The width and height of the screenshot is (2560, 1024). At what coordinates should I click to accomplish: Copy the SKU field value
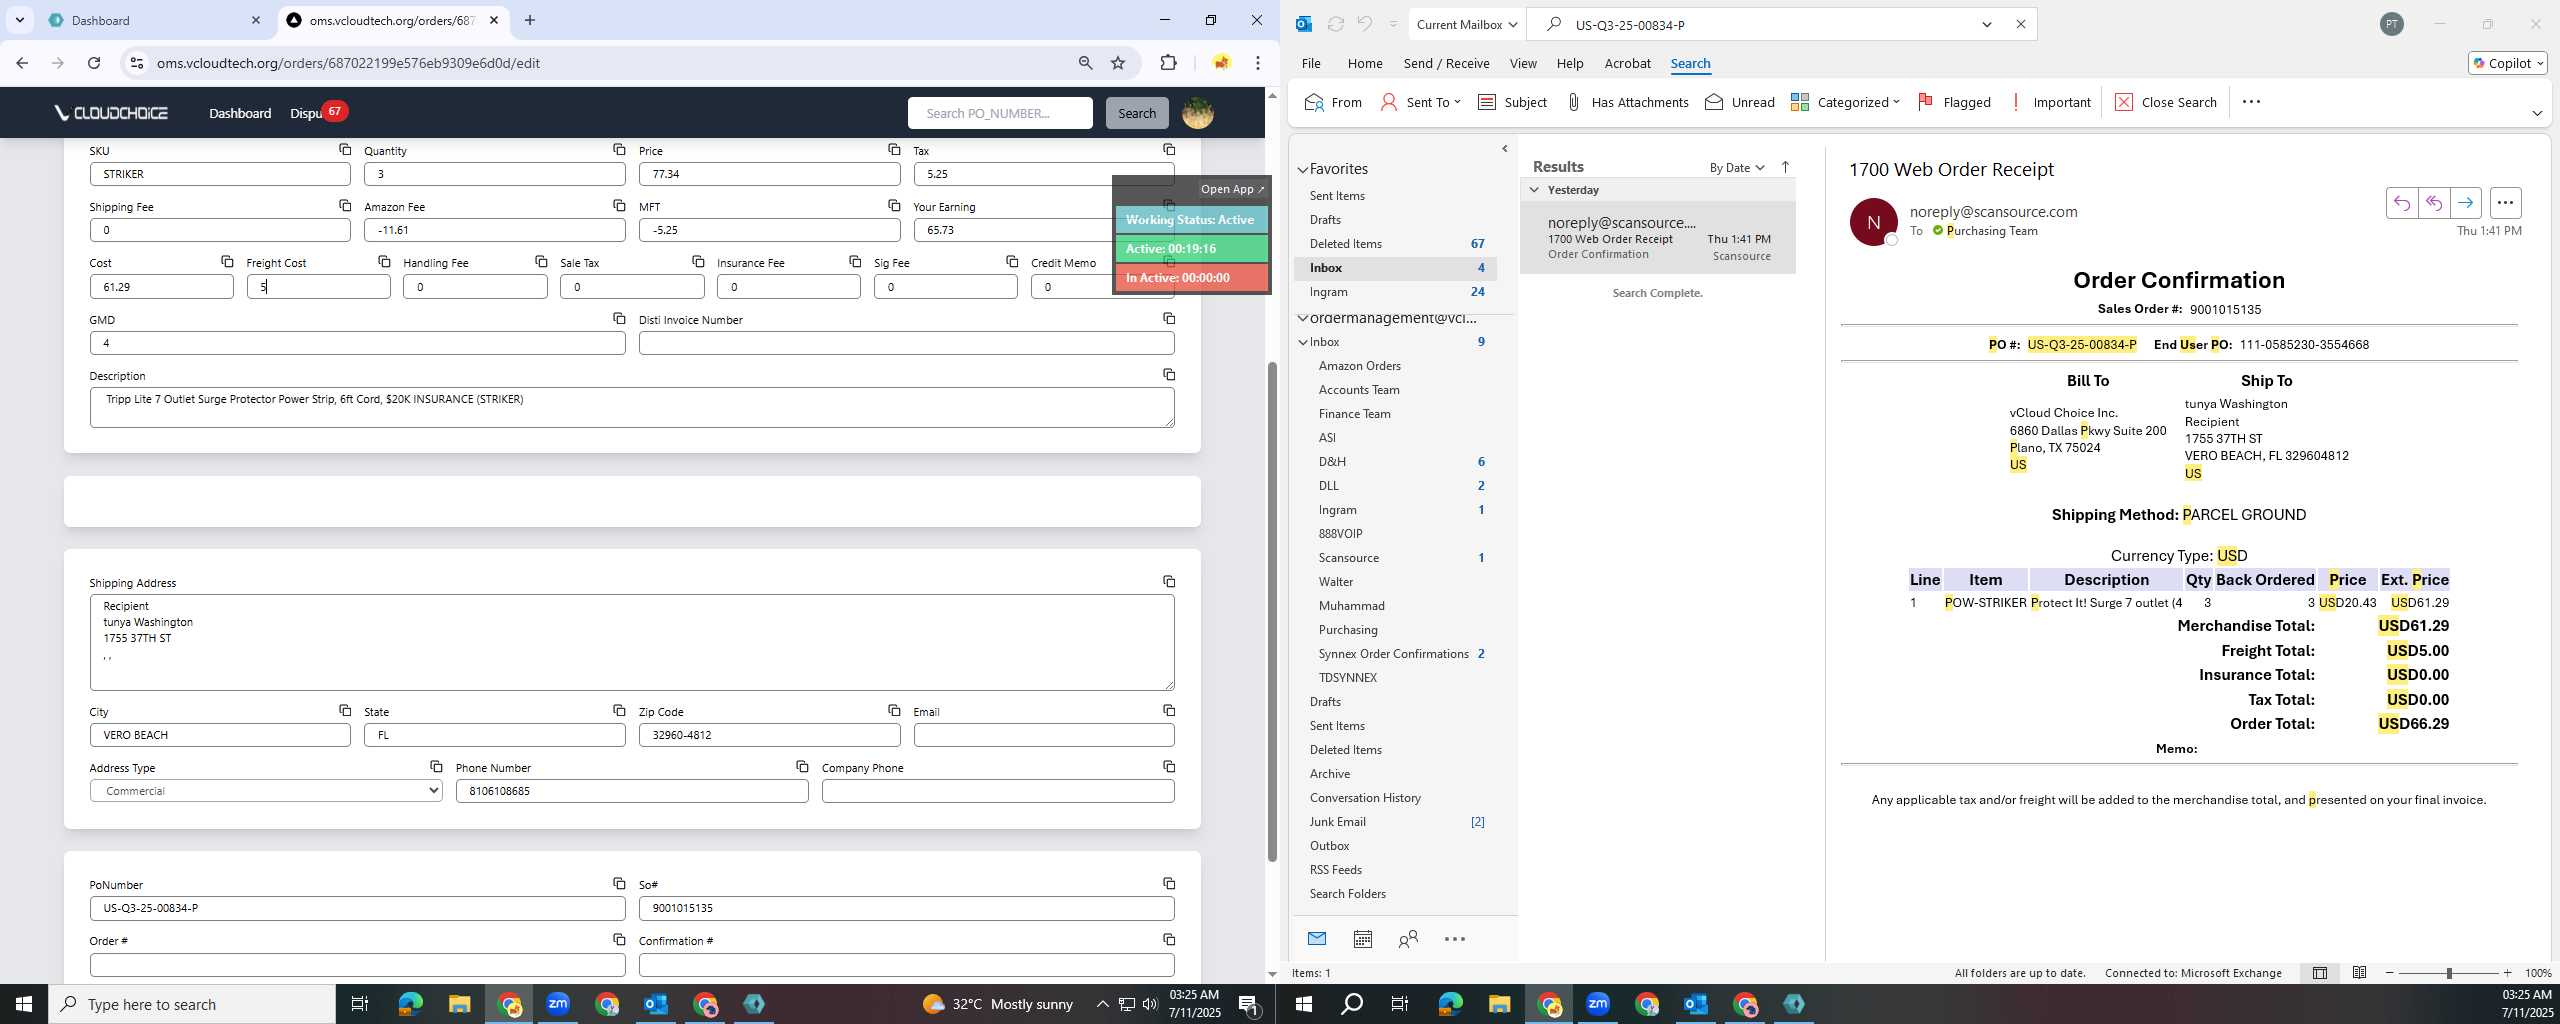point(345,150)
